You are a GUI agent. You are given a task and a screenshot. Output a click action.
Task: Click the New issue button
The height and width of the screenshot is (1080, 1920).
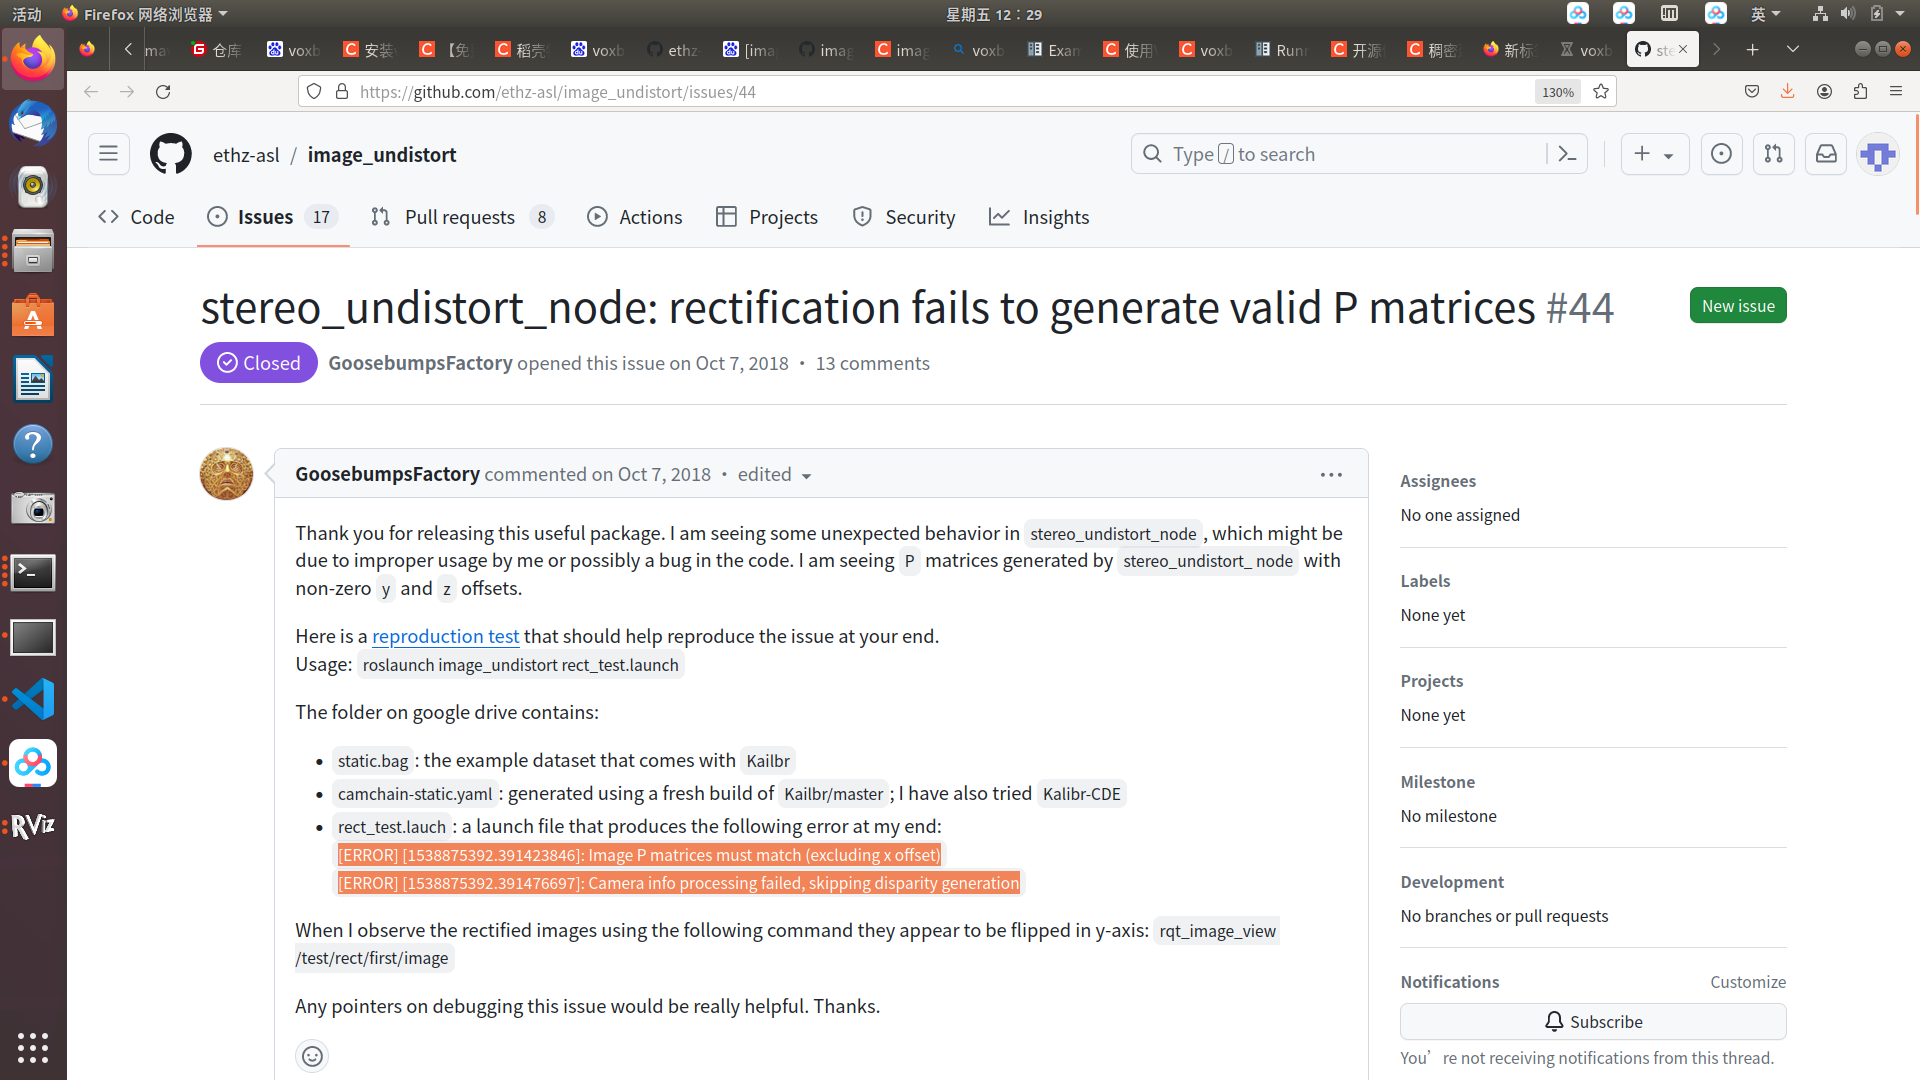(x=1737, y=306)
